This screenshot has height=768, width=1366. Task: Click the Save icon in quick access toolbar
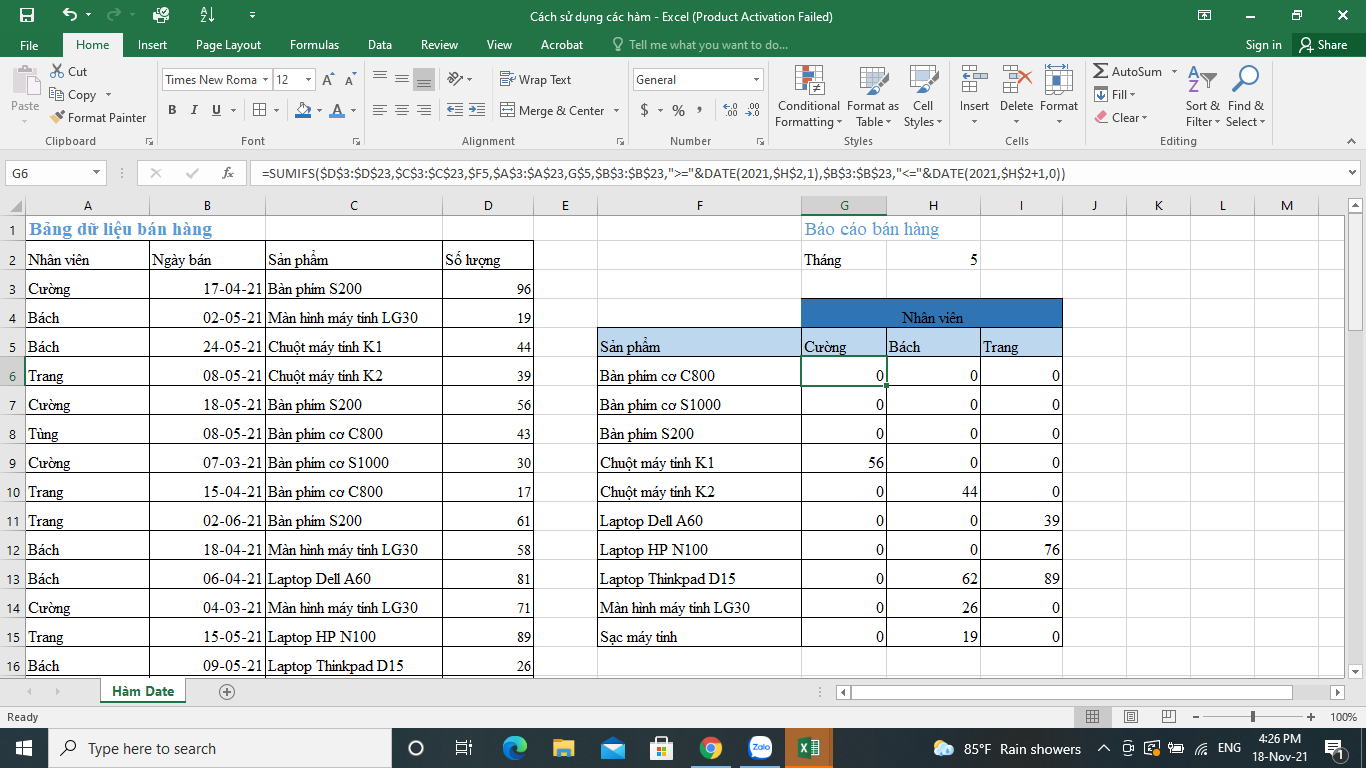tap(27, 16)
